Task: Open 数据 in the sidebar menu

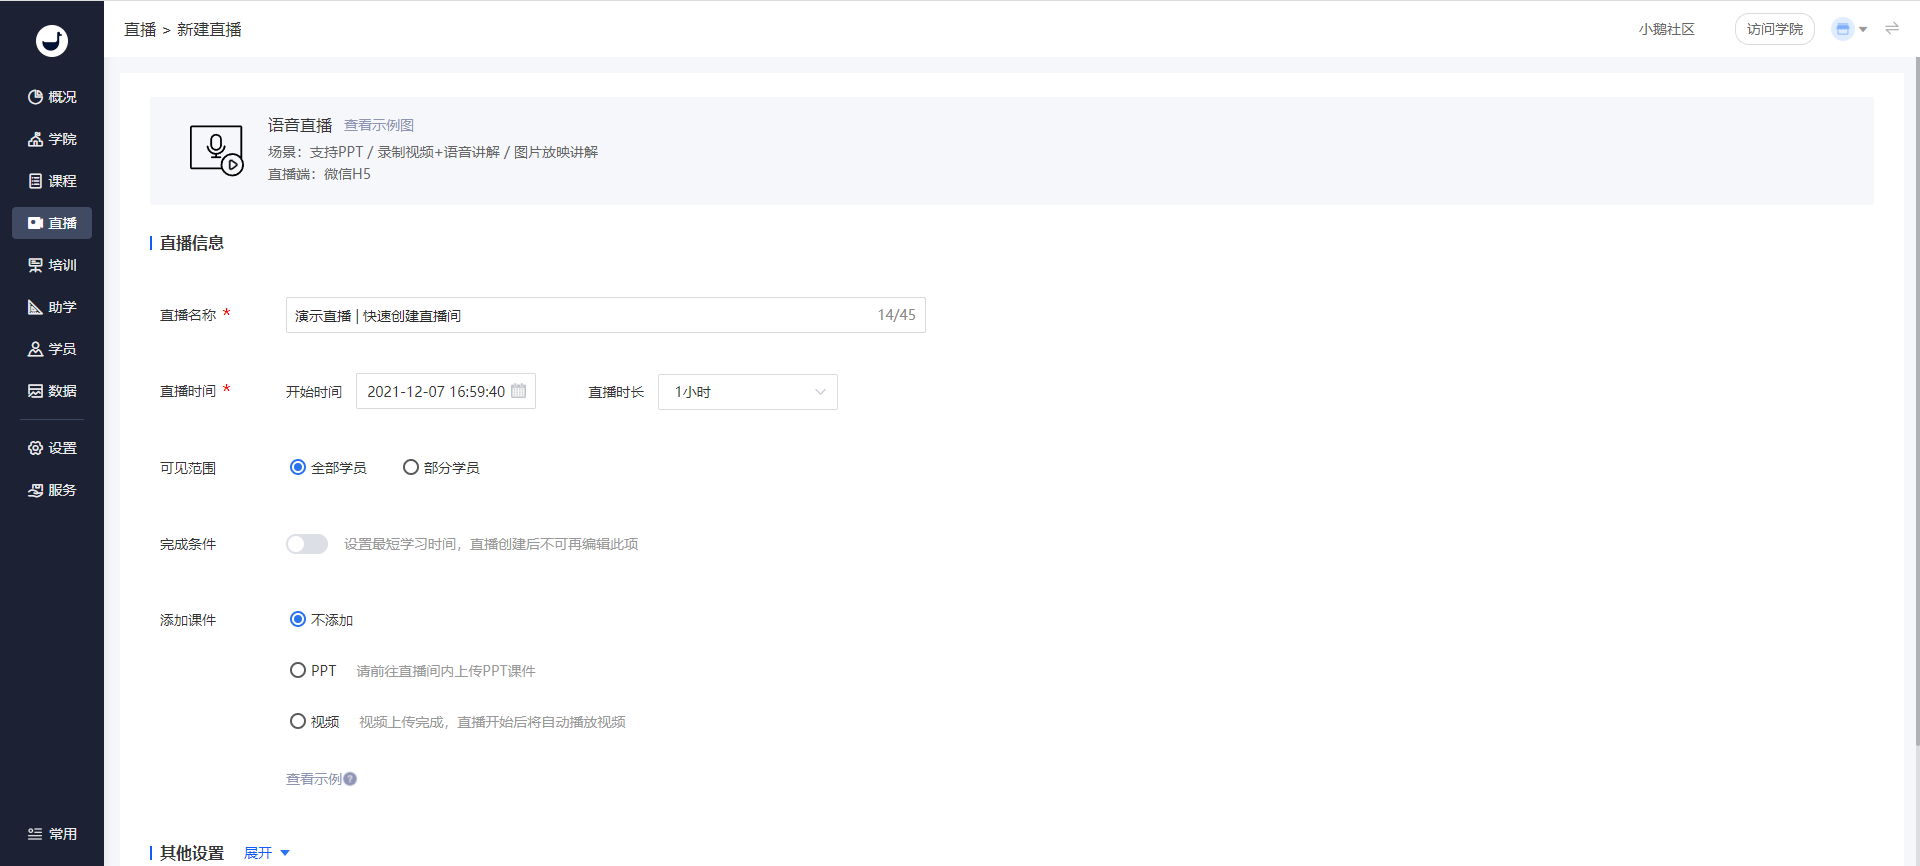Action: [52, 391]
